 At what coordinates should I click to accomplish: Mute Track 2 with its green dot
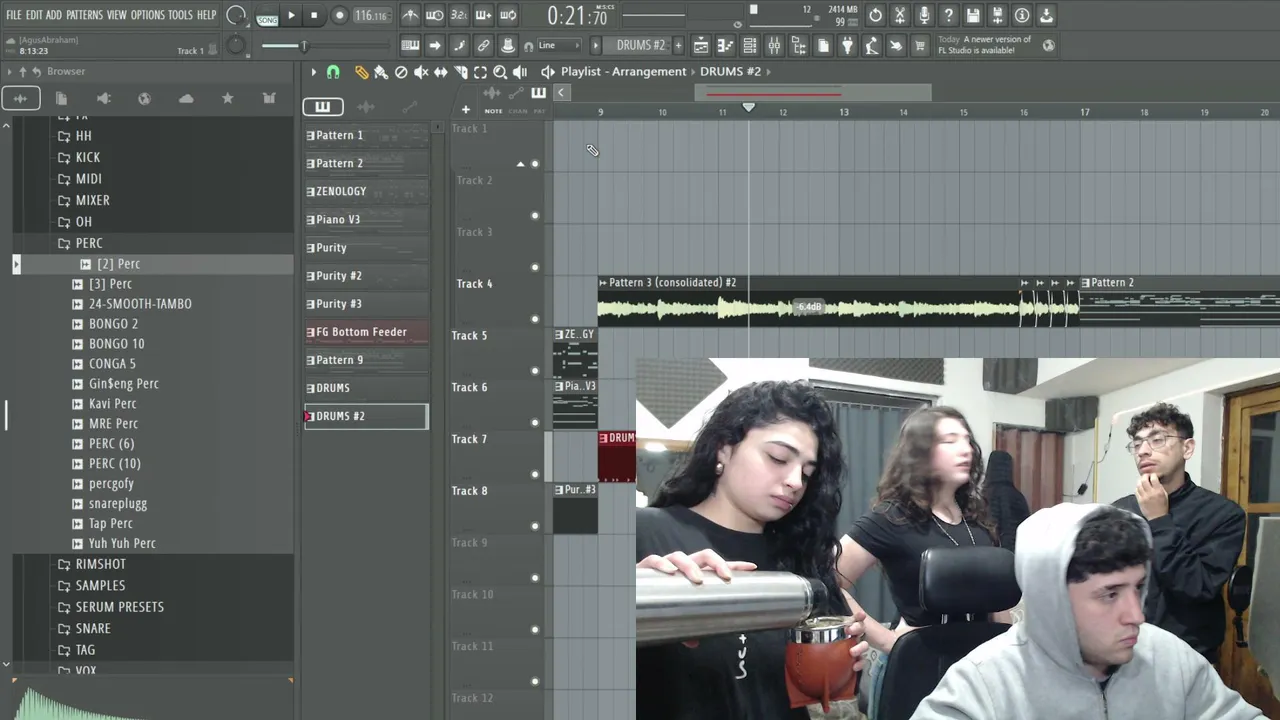535,215
